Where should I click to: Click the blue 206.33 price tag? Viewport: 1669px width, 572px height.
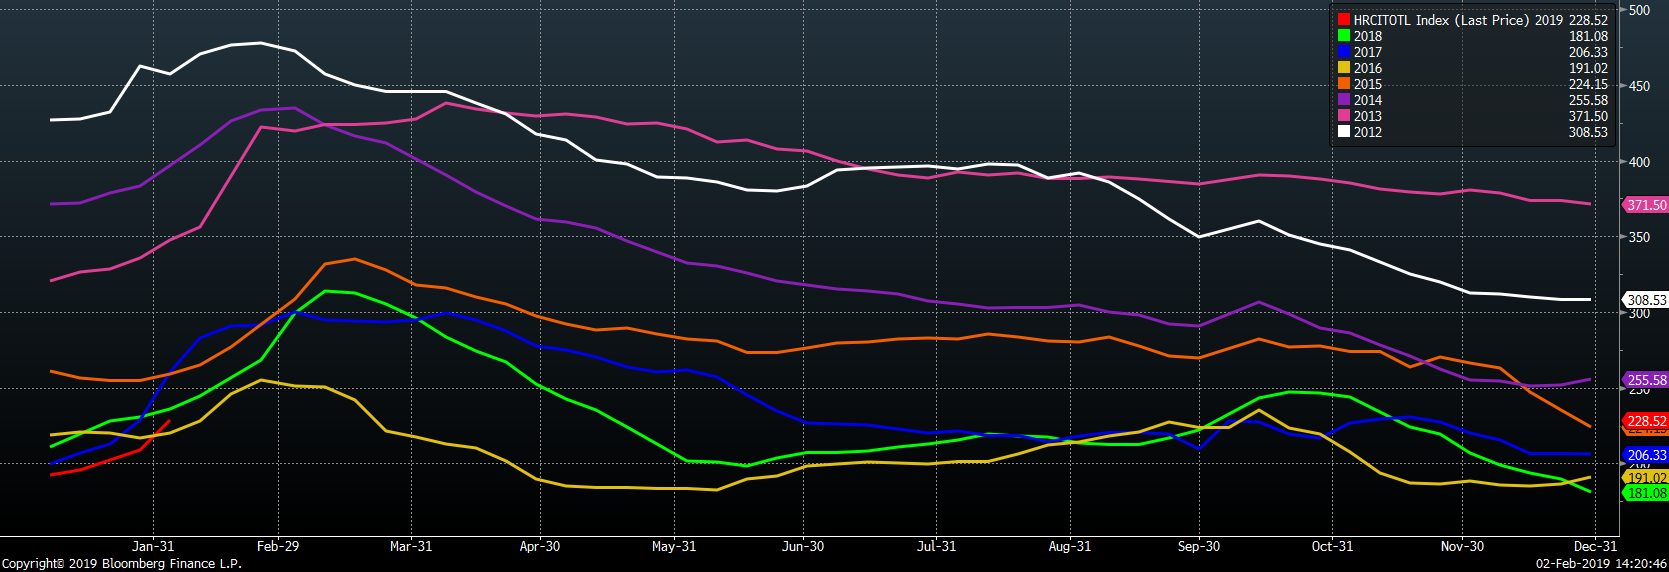tap(1646, 455)
